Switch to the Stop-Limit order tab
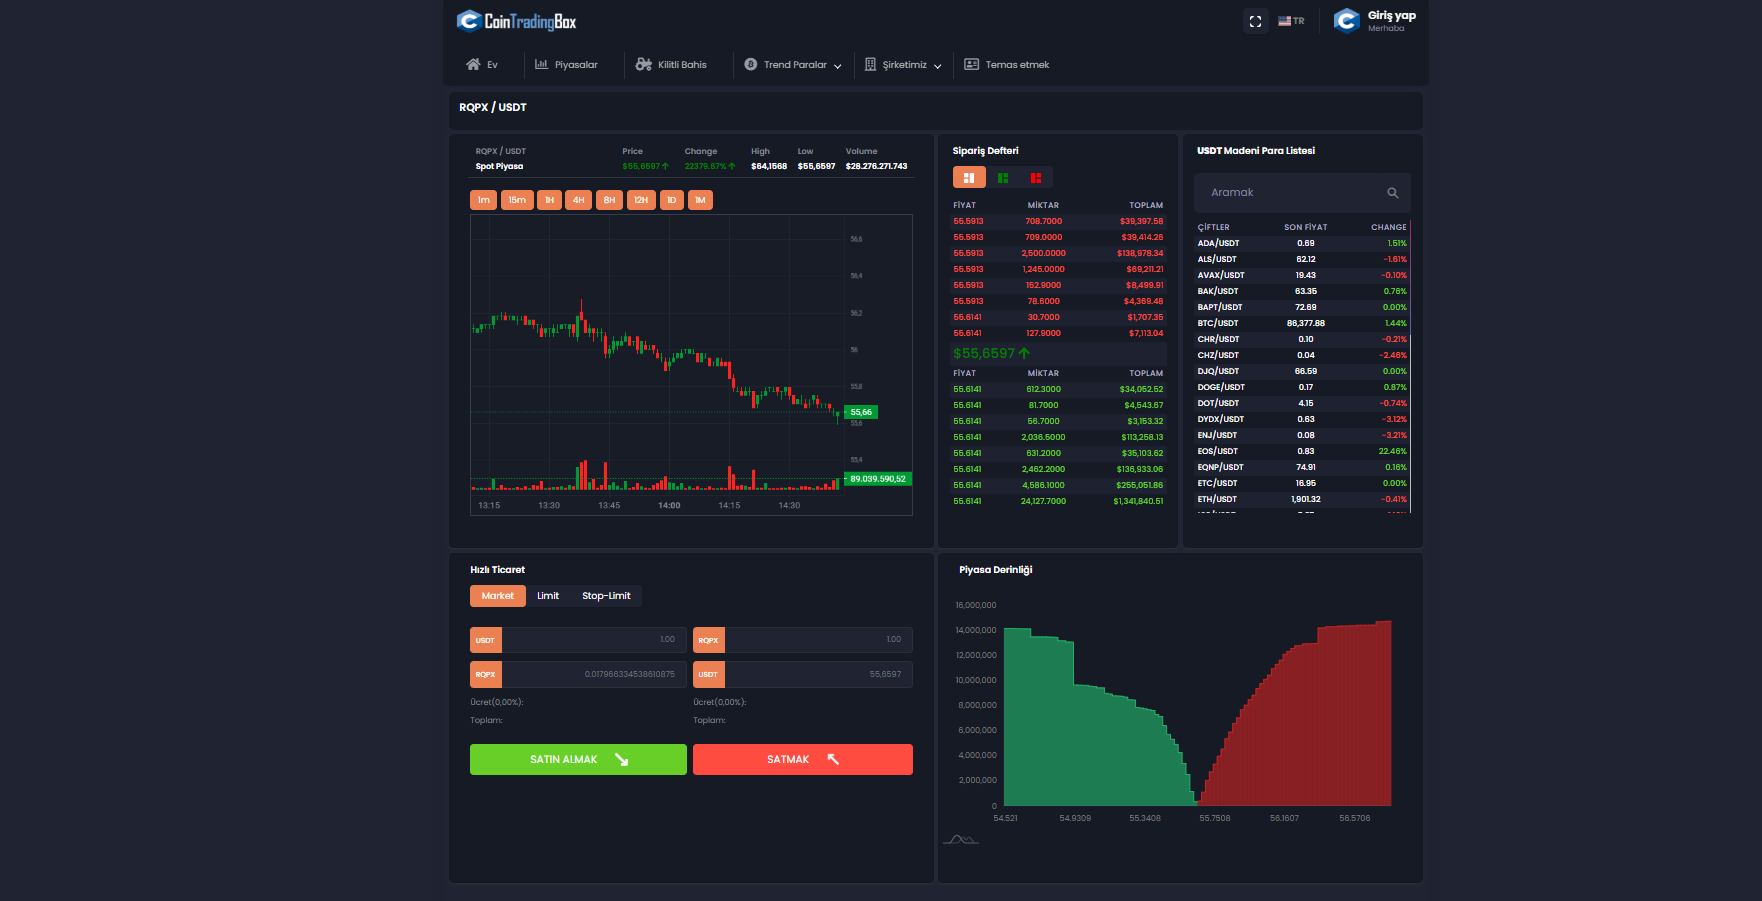The height and width of the screenshot is (901, 1762). (606, 596)
